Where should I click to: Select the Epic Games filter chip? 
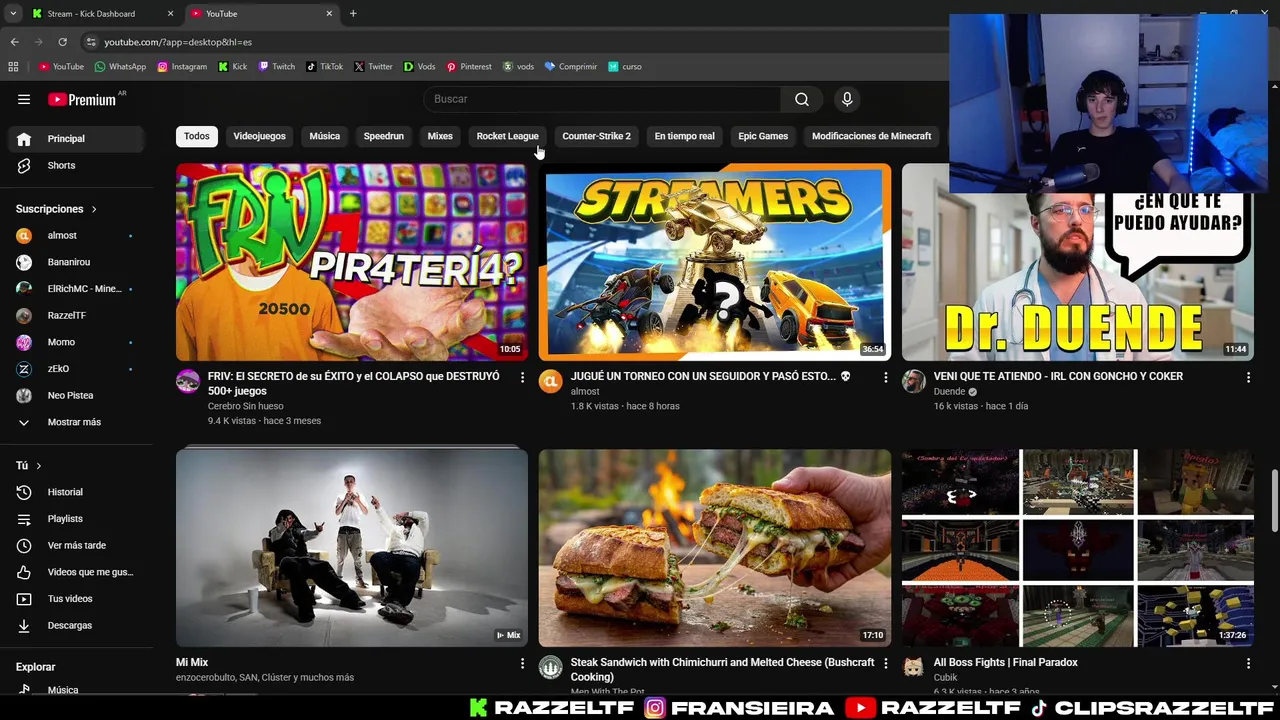point(763,136)
